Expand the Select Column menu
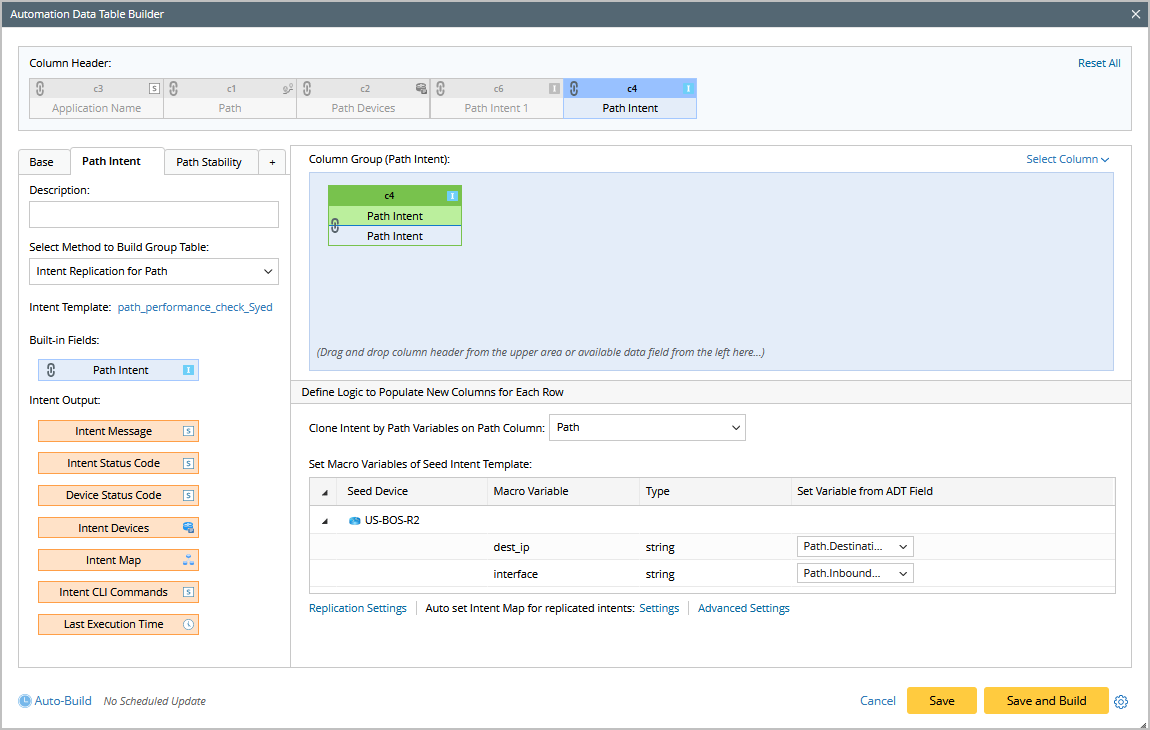 (1067, 159)
